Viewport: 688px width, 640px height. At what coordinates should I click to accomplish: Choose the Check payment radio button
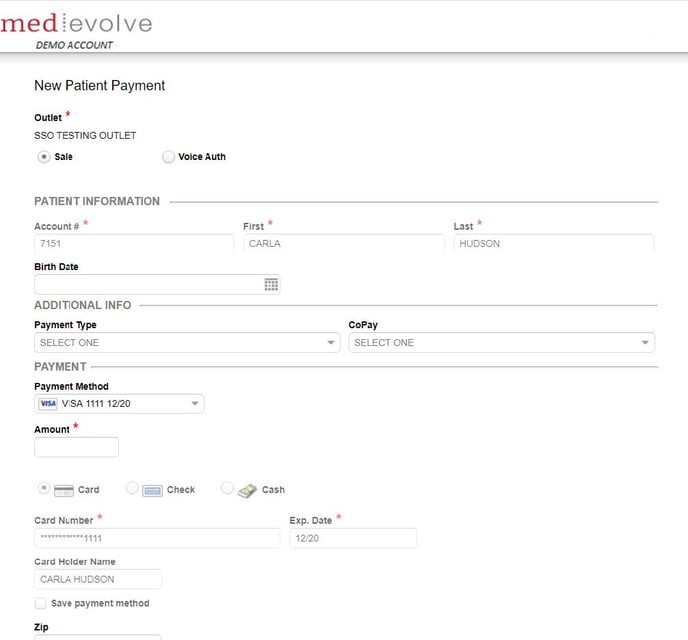pos(132,488)
